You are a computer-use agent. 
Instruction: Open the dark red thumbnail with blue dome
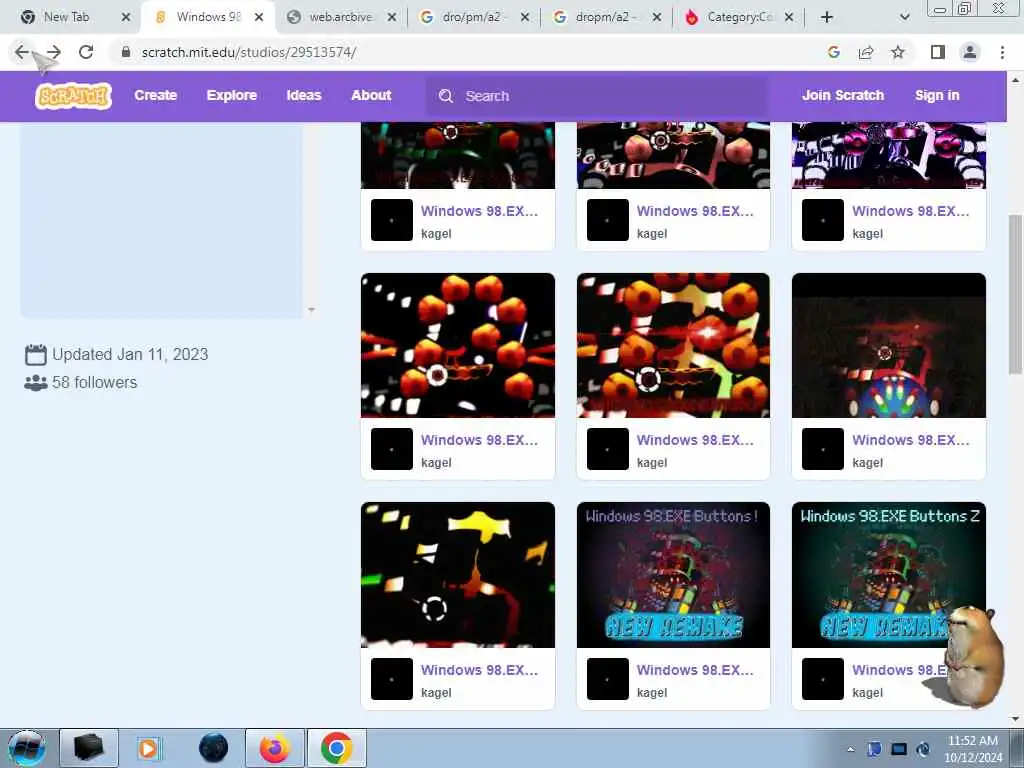[x=889, y=345]
